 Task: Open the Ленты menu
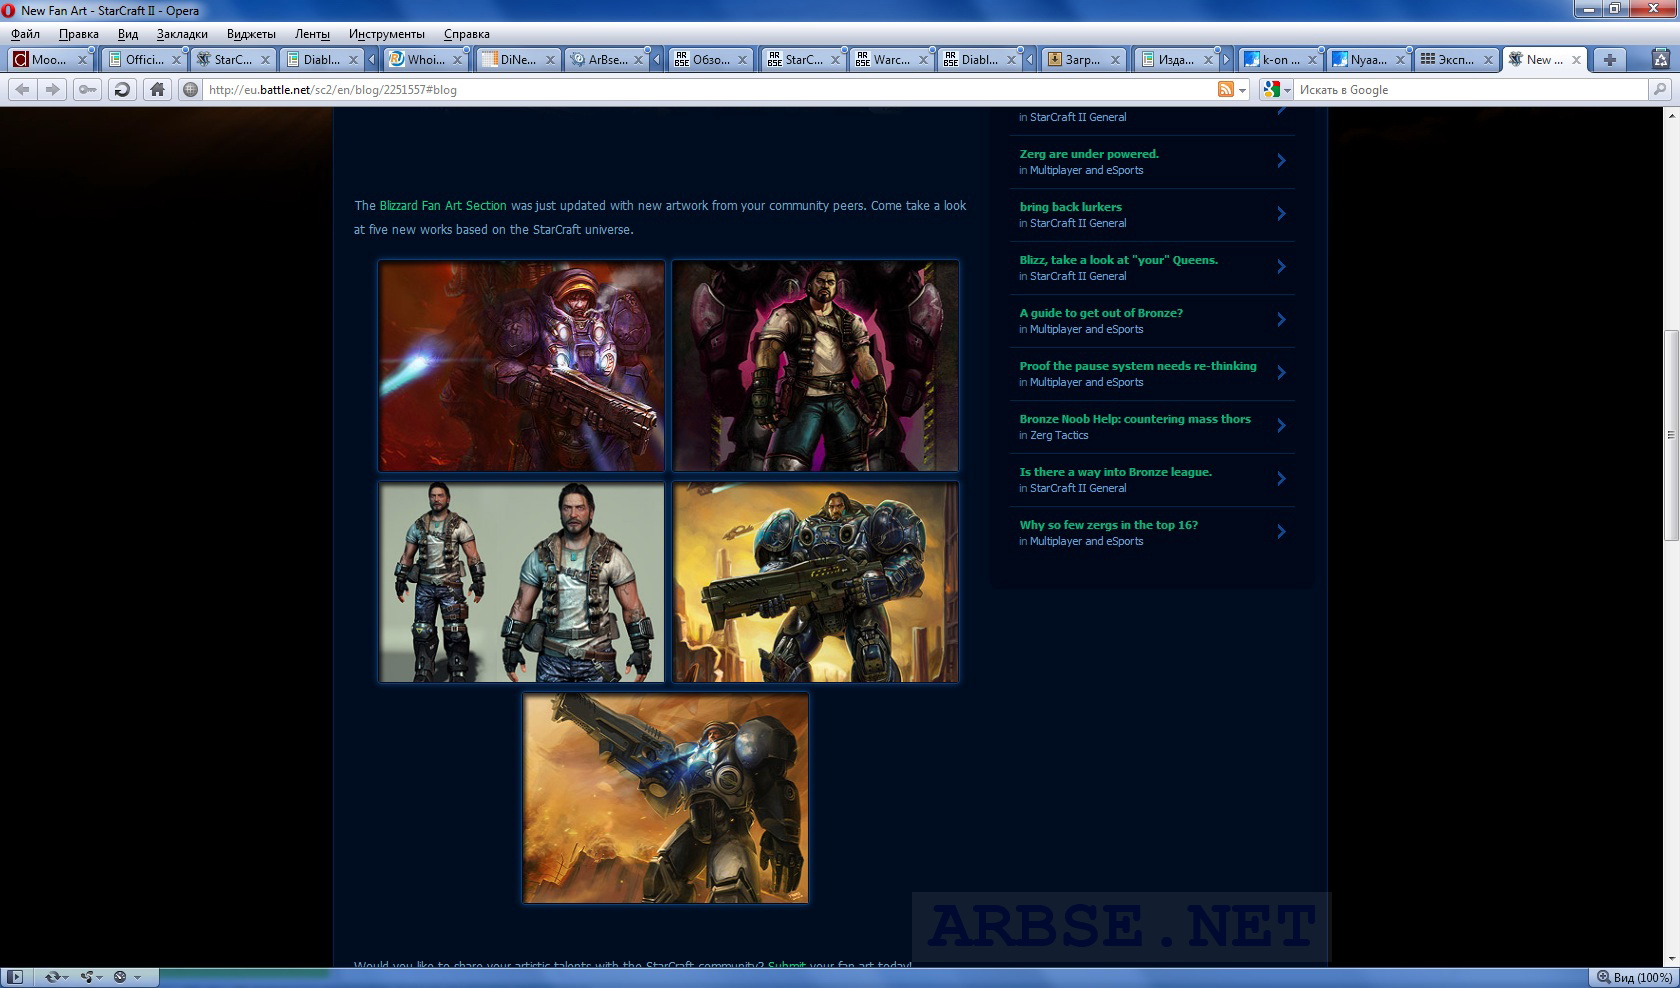point(312,34)
